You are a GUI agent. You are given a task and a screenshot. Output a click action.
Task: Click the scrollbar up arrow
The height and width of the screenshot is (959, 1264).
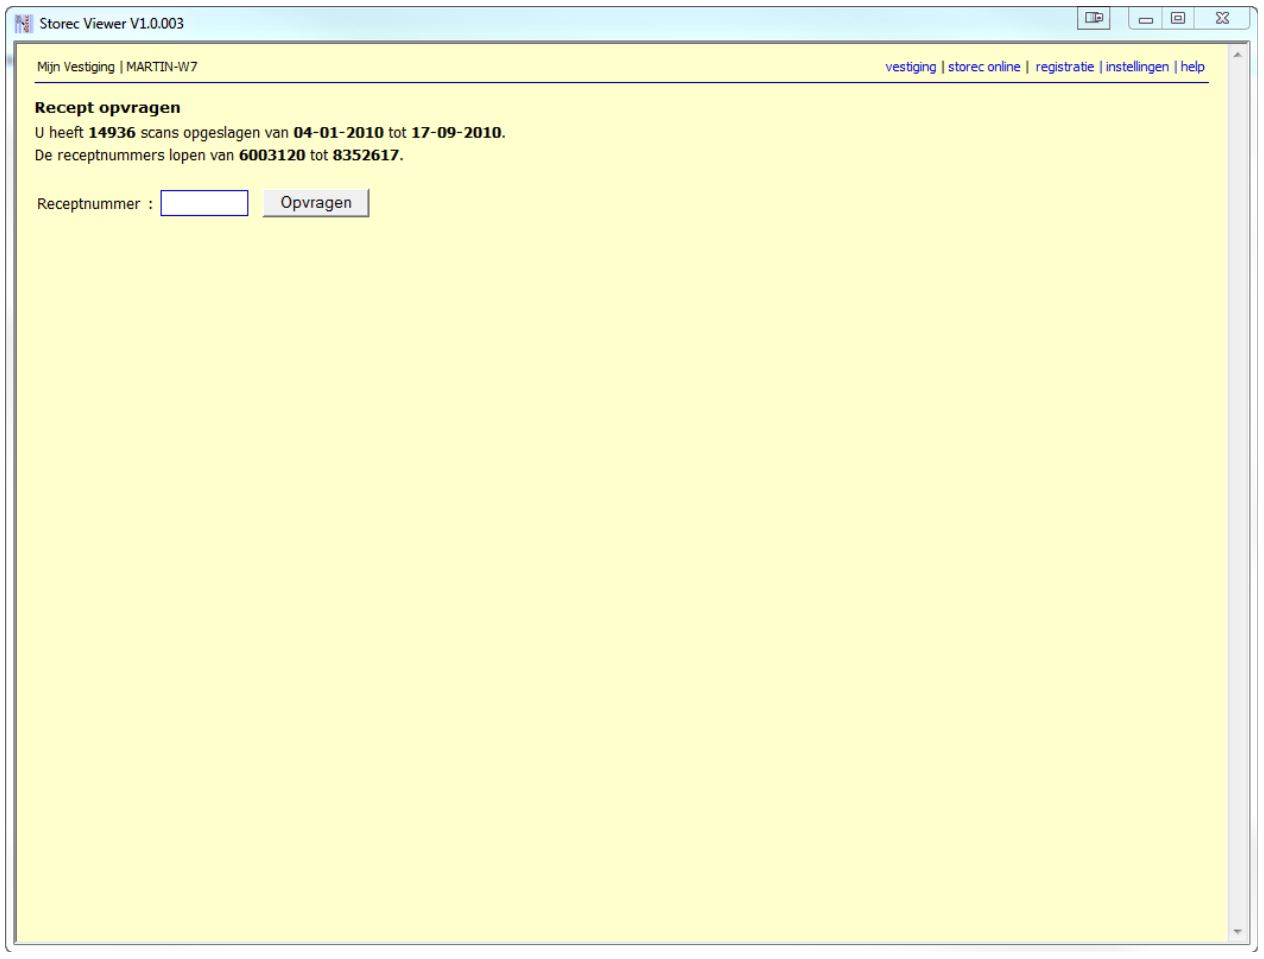click(x=1240, y=54)
